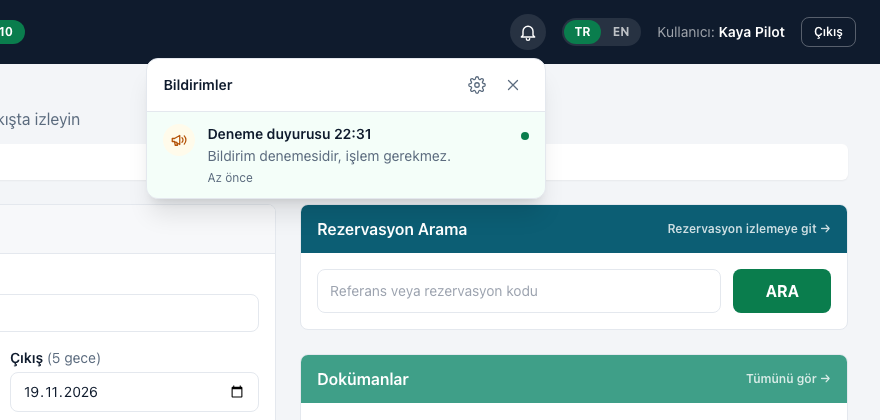Follow Rezervasyon izlemeye git link
880x420 pixels.
tap(749, 229)
